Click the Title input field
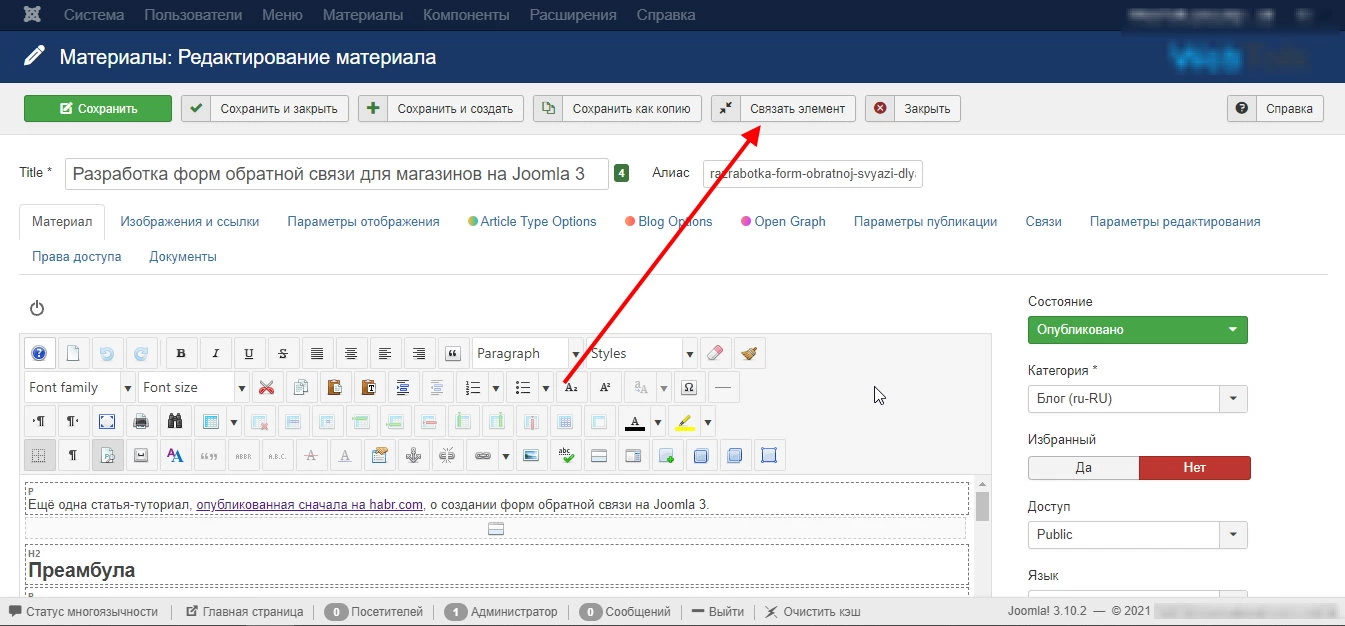1345x626 pixels. pos(337,173)
